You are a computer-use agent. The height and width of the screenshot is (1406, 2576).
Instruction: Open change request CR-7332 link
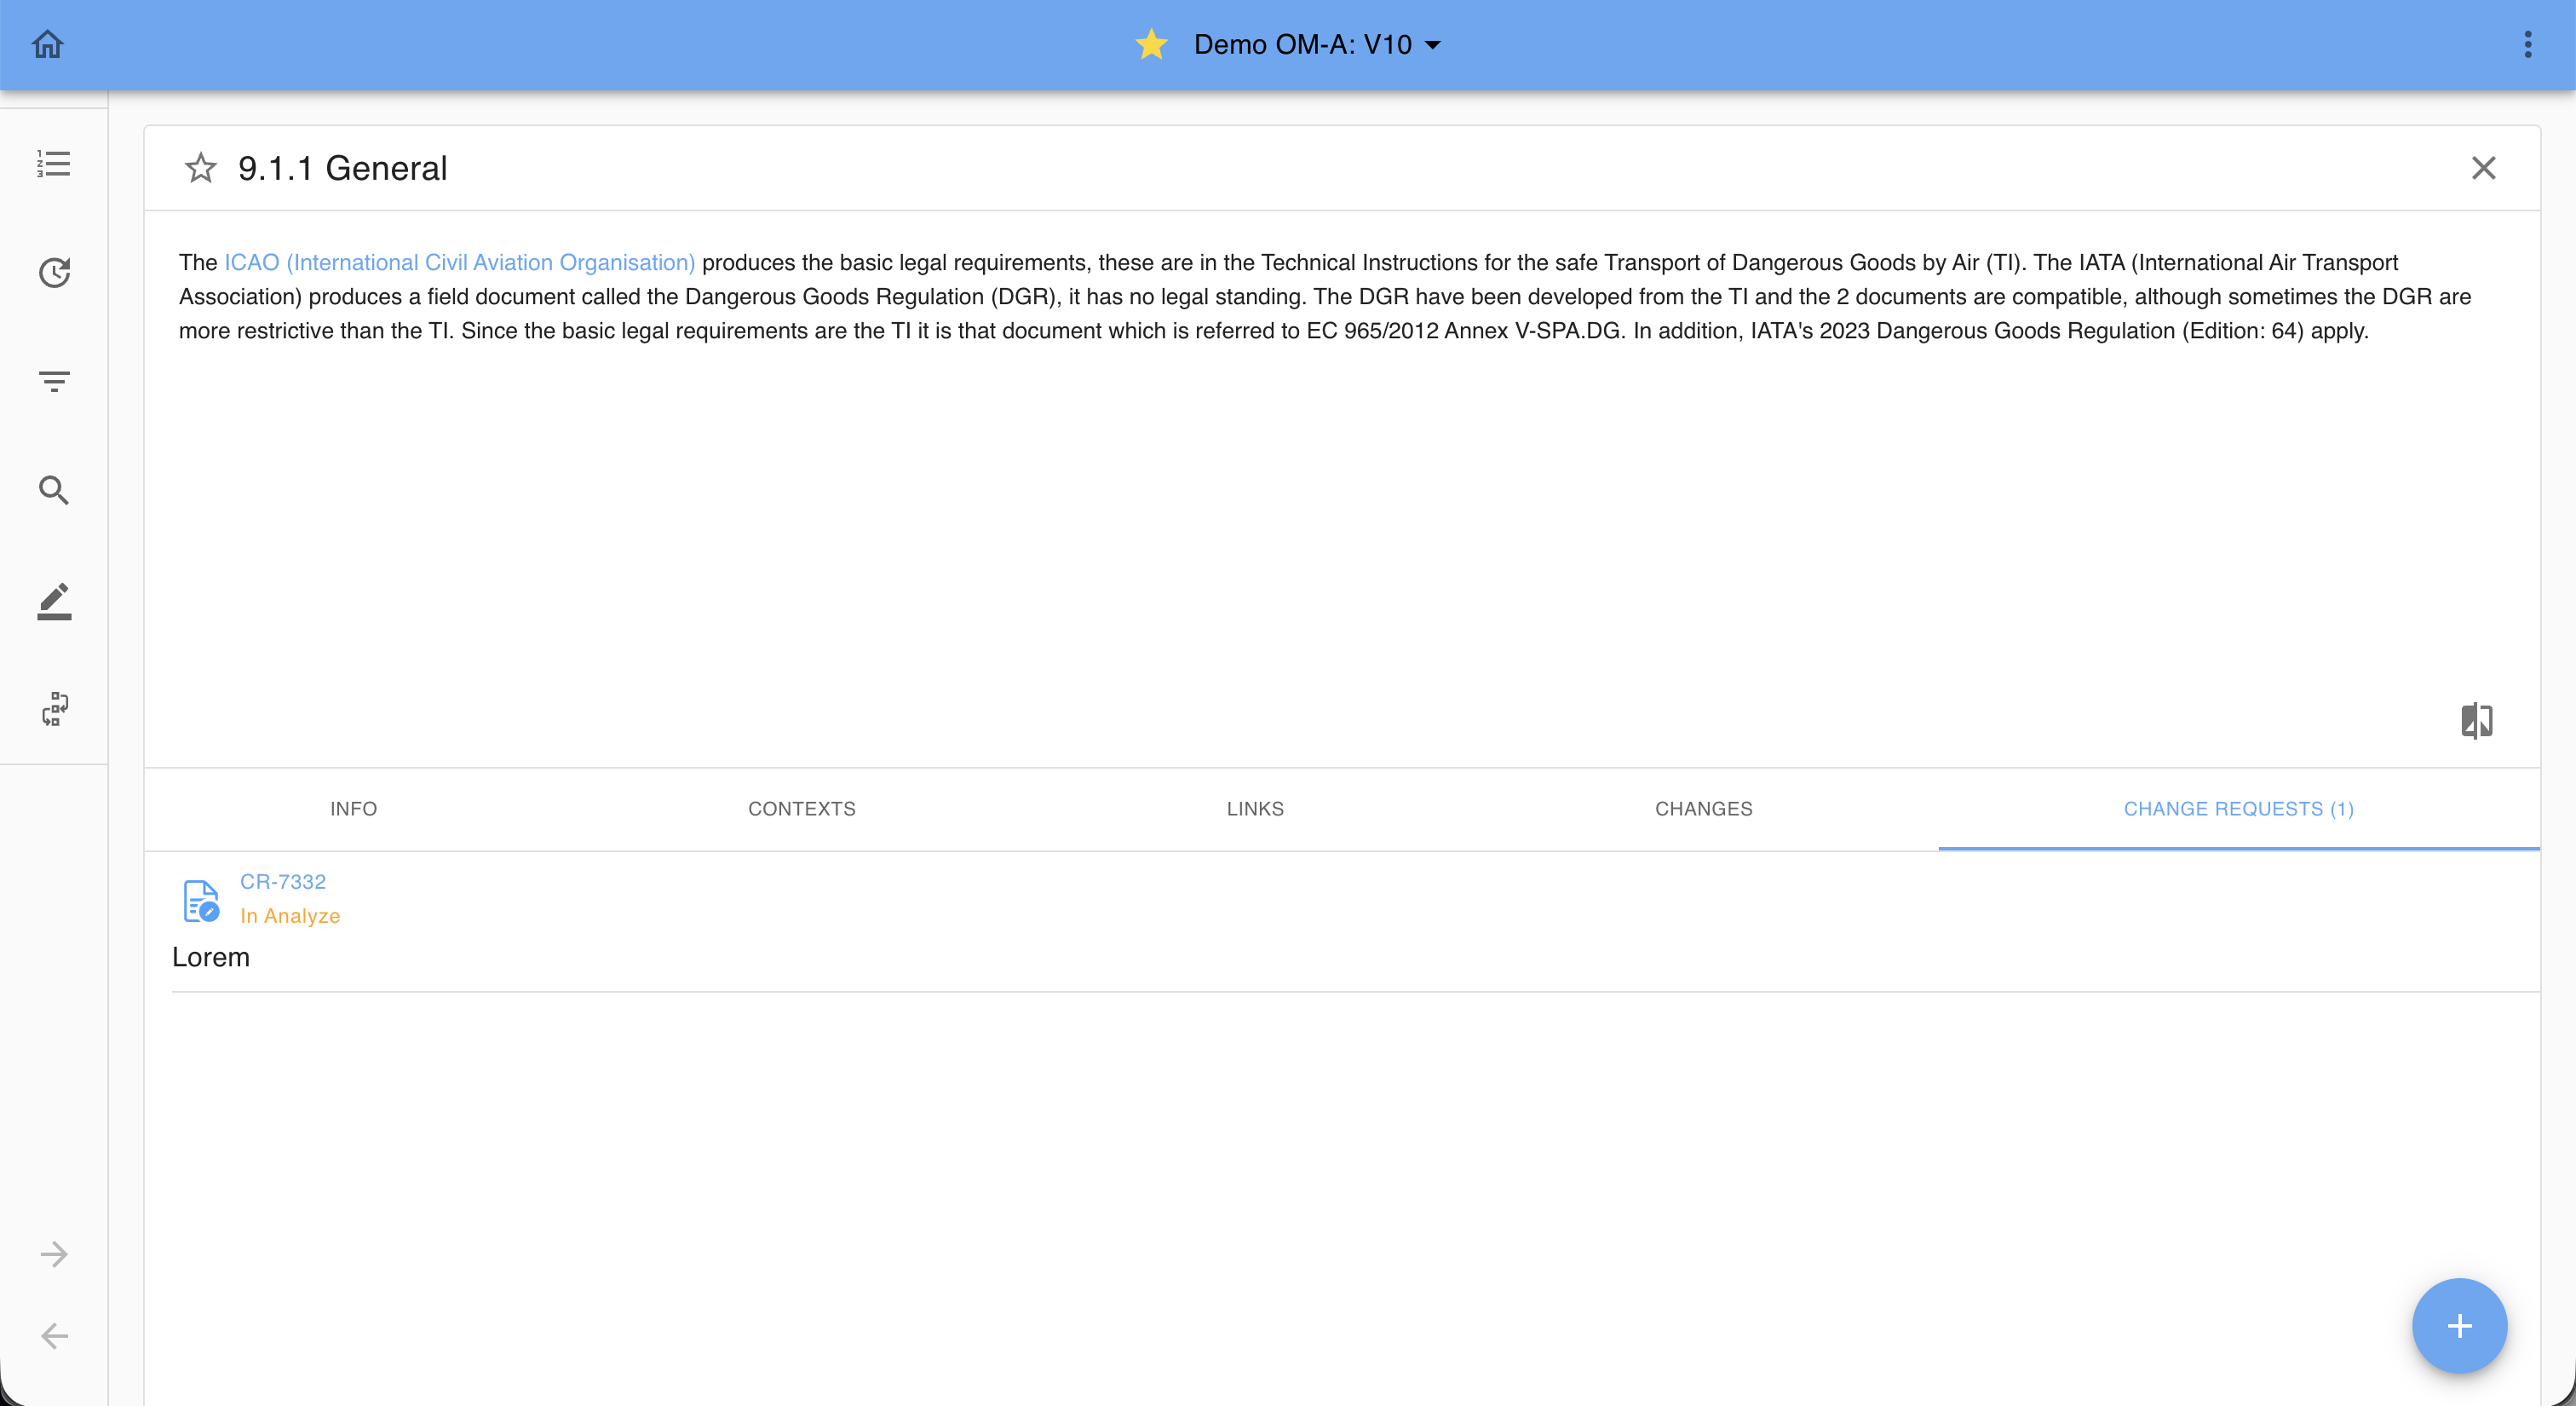point(283,882)
